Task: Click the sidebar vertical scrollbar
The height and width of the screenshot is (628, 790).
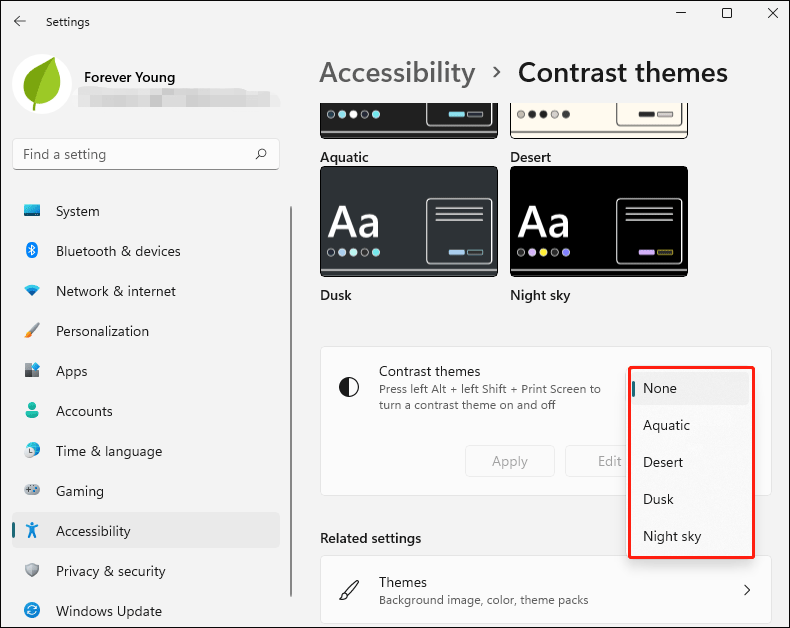Action: pos(291,401)
